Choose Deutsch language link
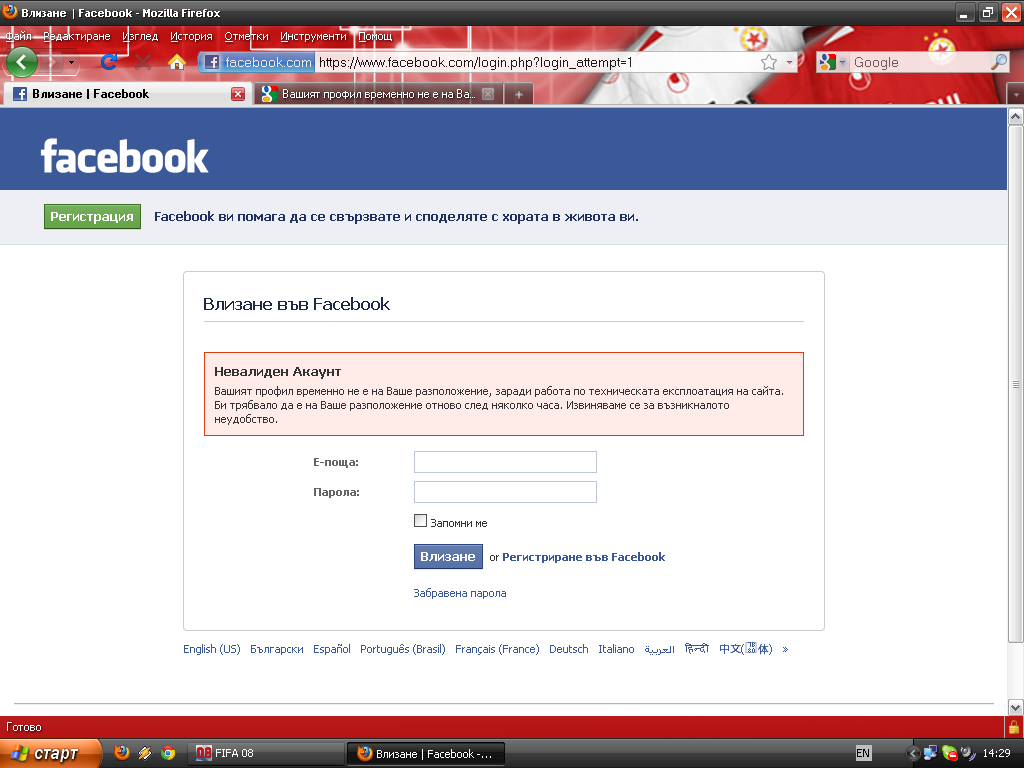 pos(569,649)
